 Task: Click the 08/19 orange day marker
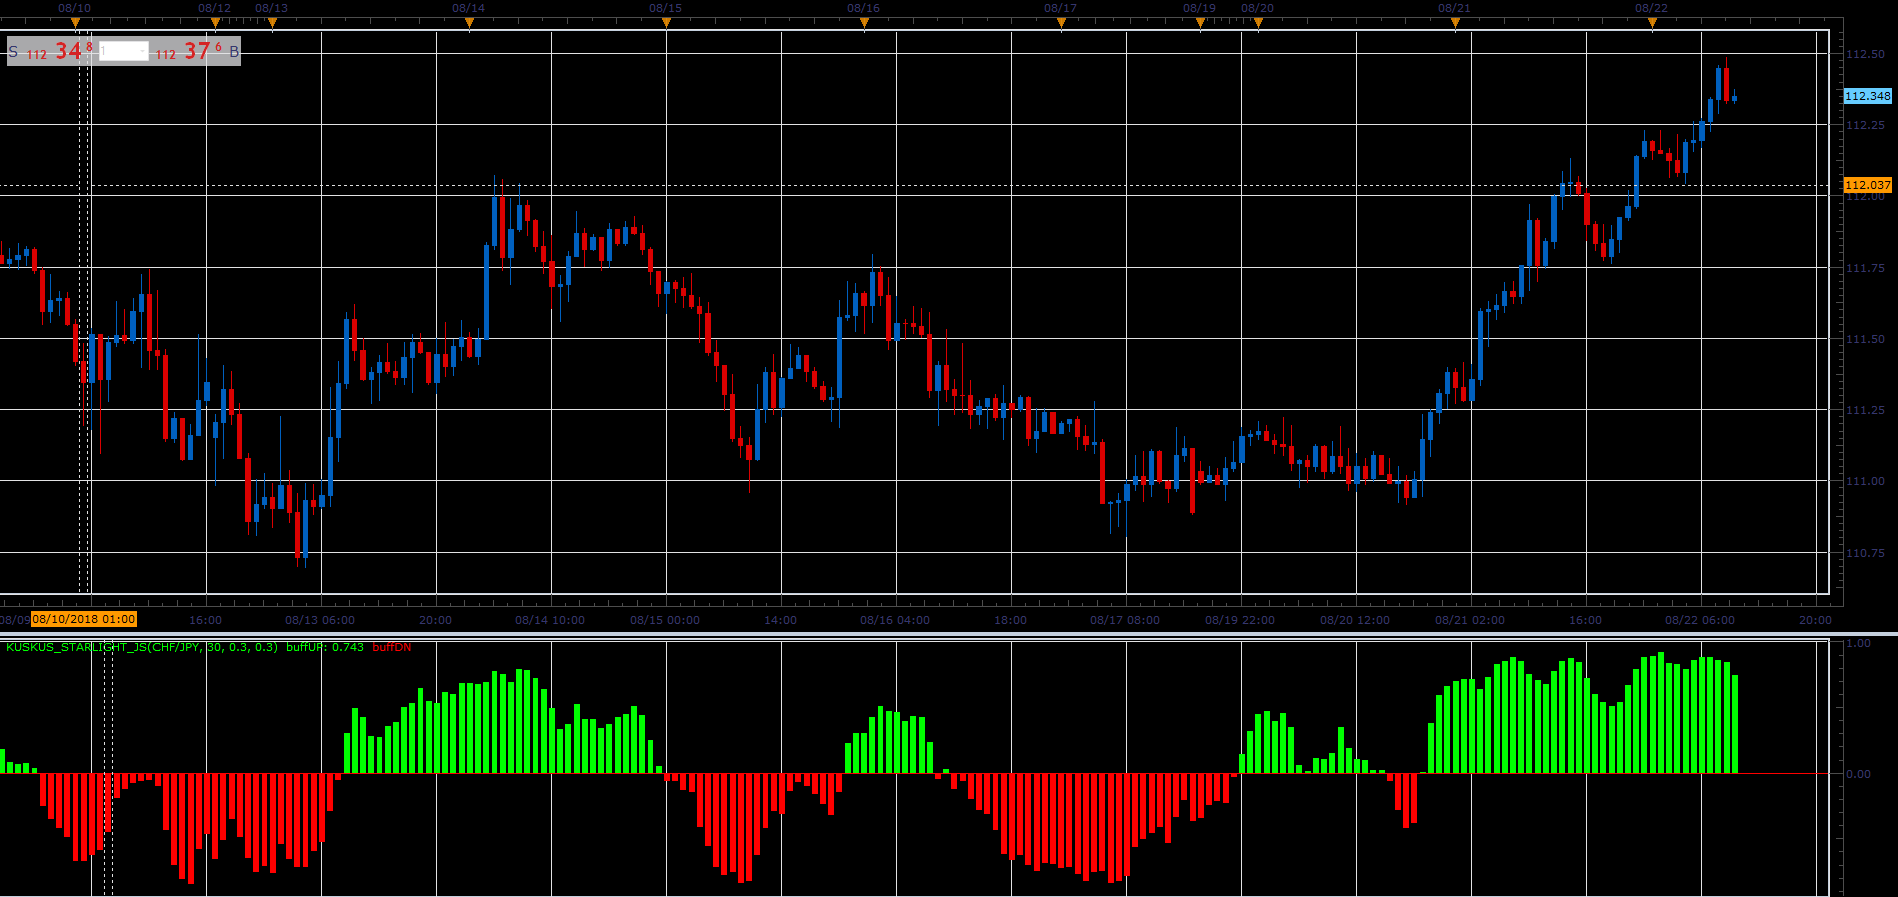[1200, 23]
